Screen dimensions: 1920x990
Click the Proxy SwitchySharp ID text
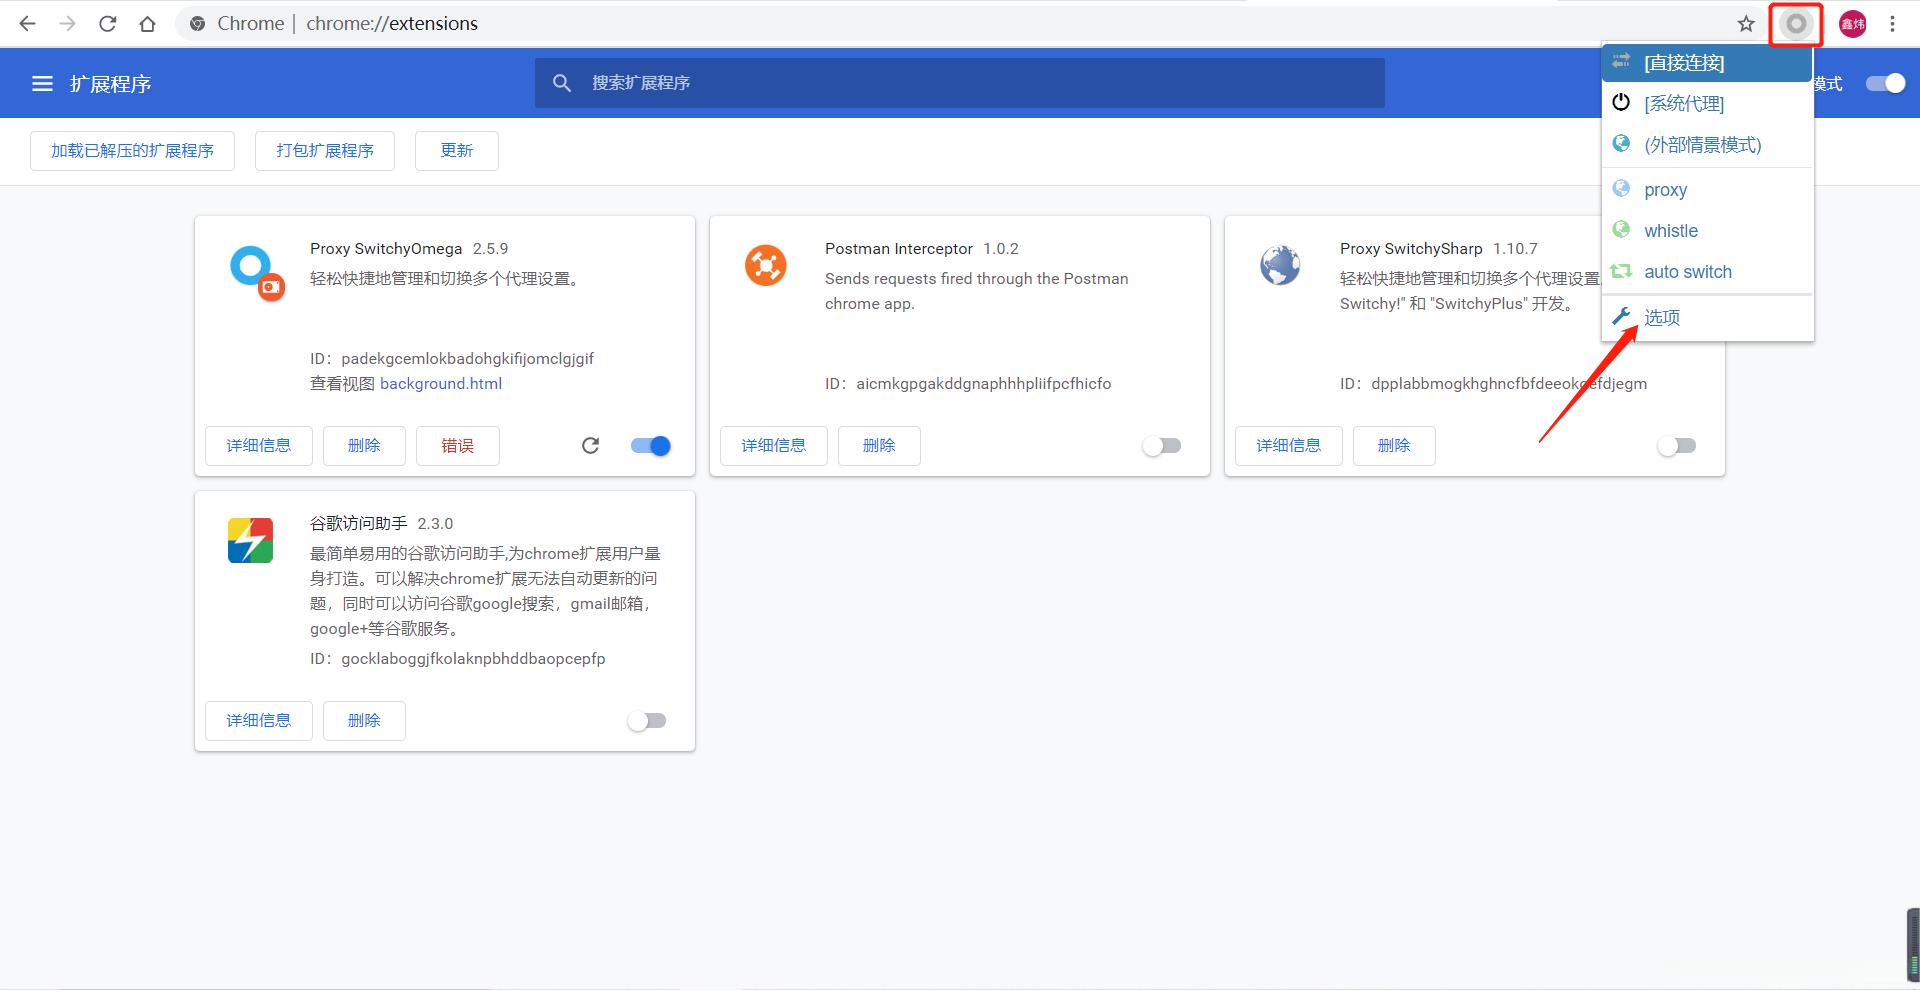pyautogui.click(x=1494, y=384)
